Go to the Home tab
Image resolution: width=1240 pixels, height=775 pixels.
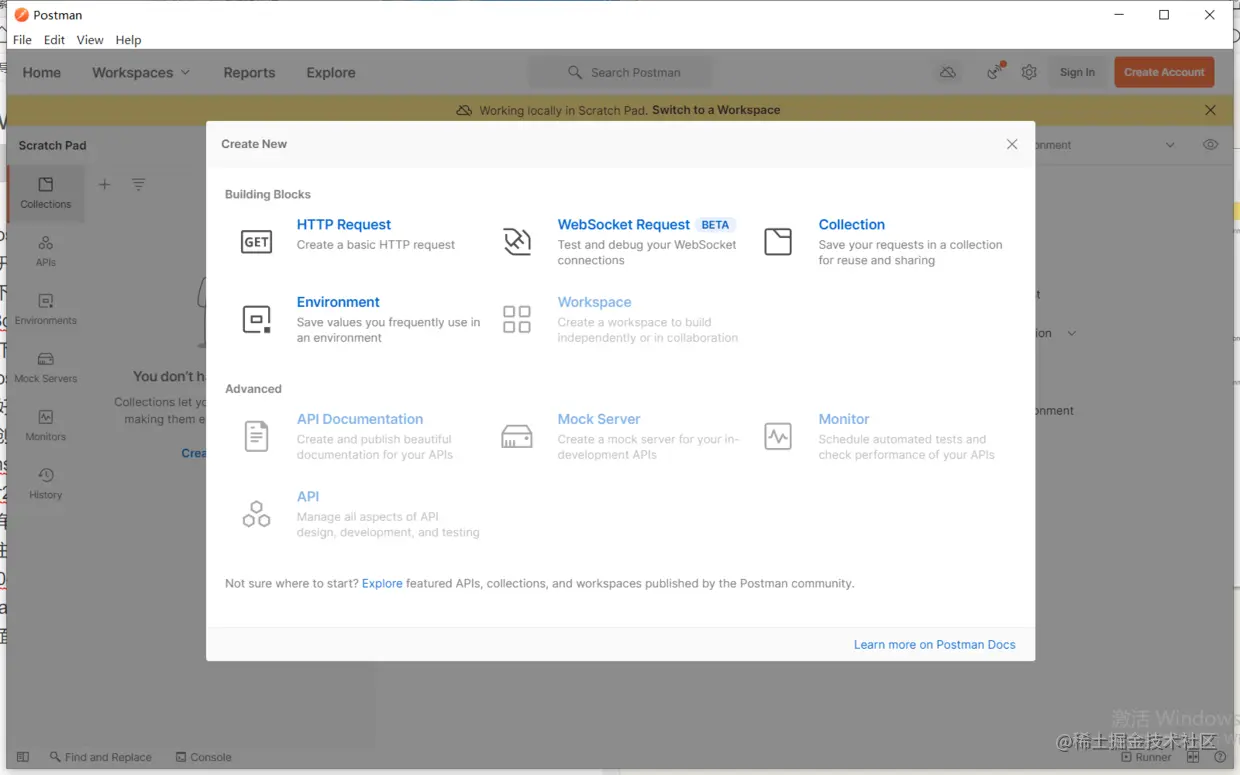click(42, 72)
